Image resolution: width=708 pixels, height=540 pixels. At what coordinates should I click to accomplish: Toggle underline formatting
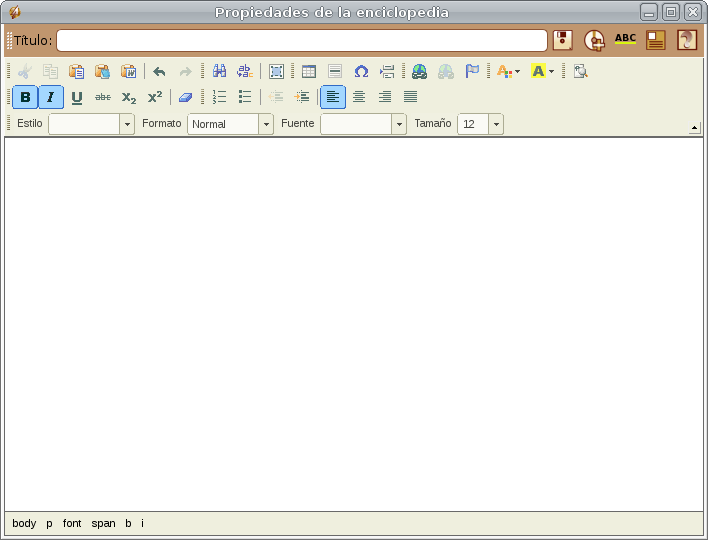(77, 97)
